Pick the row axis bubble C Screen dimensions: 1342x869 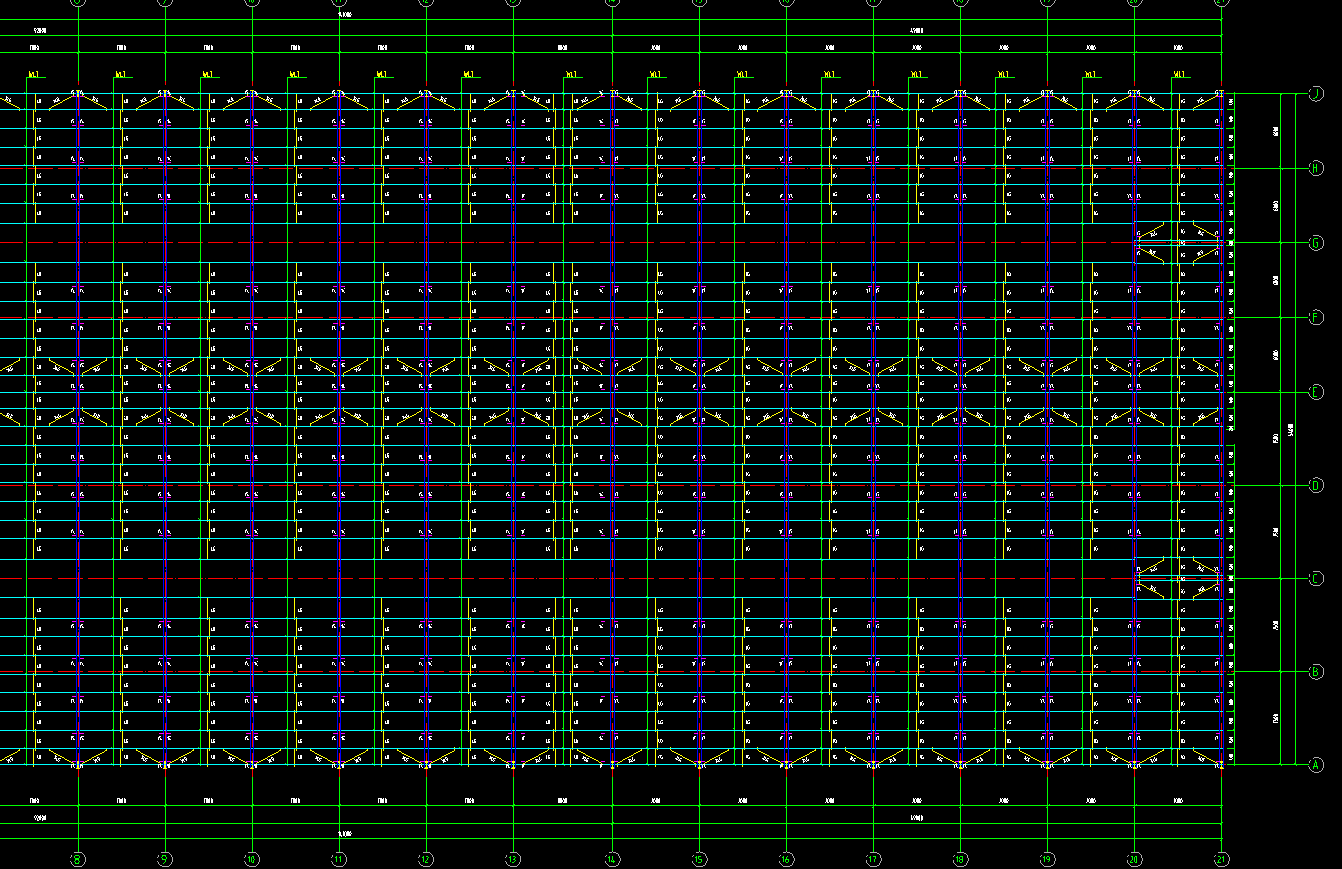1316,579
